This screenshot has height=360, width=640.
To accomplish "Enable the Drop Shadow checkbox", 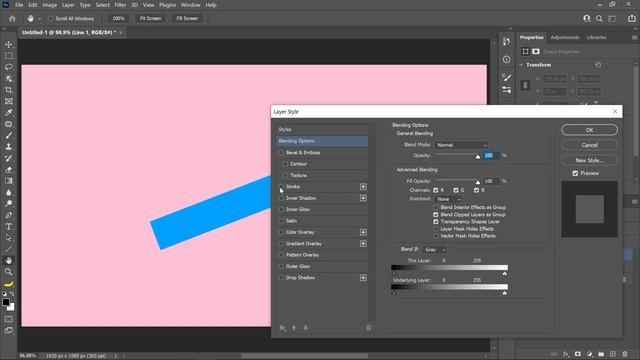I will pos(282,278).
